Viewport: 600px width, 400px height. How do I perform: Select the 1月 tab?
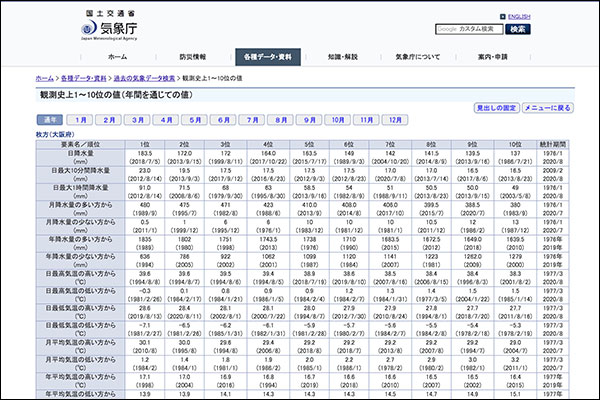click(x=80, y=120)
